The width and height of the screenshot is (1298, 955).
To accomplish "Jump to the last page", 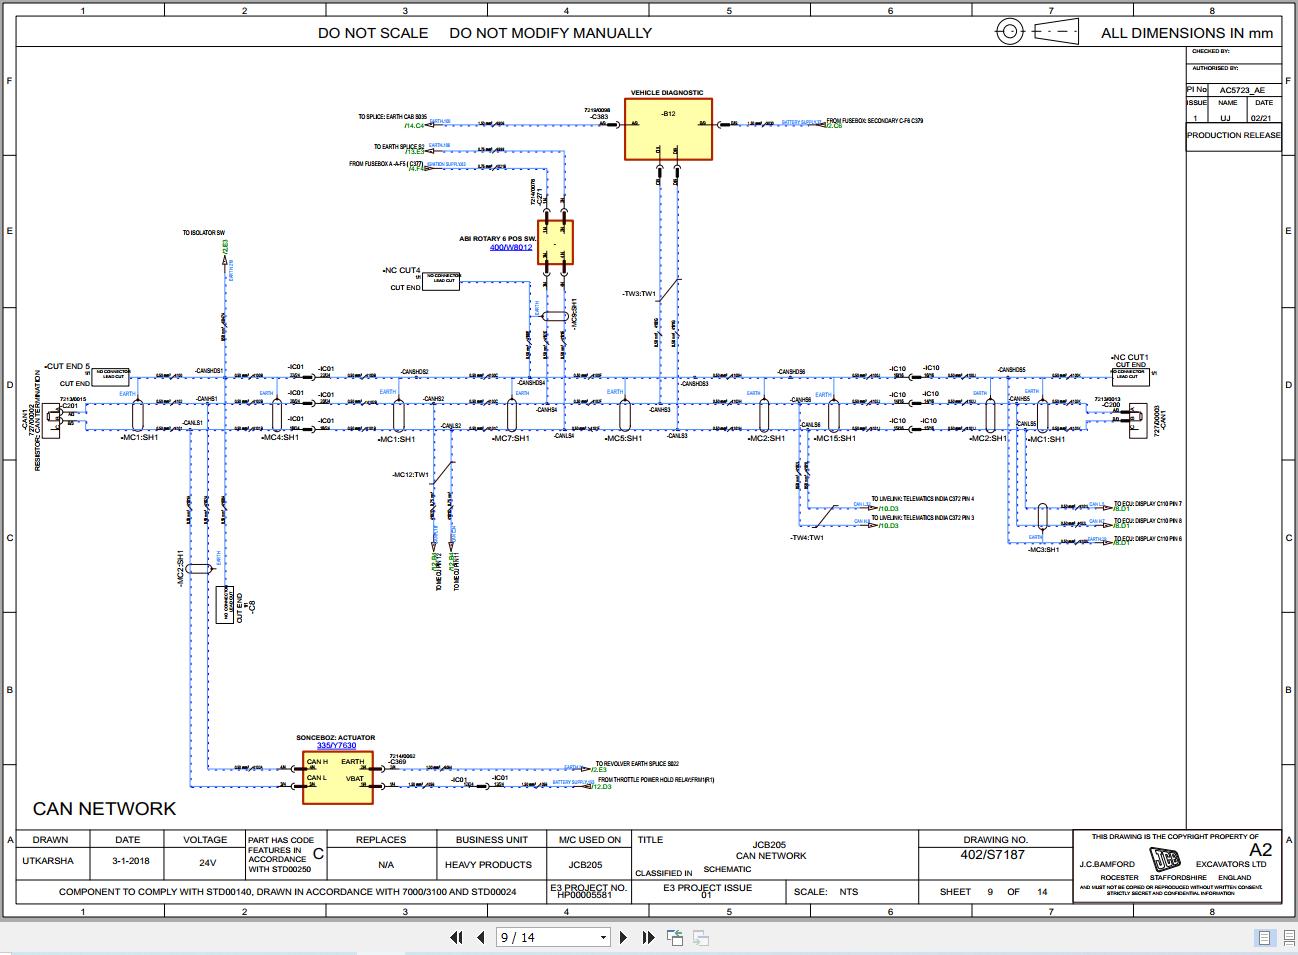I will [x=647, y=937].
